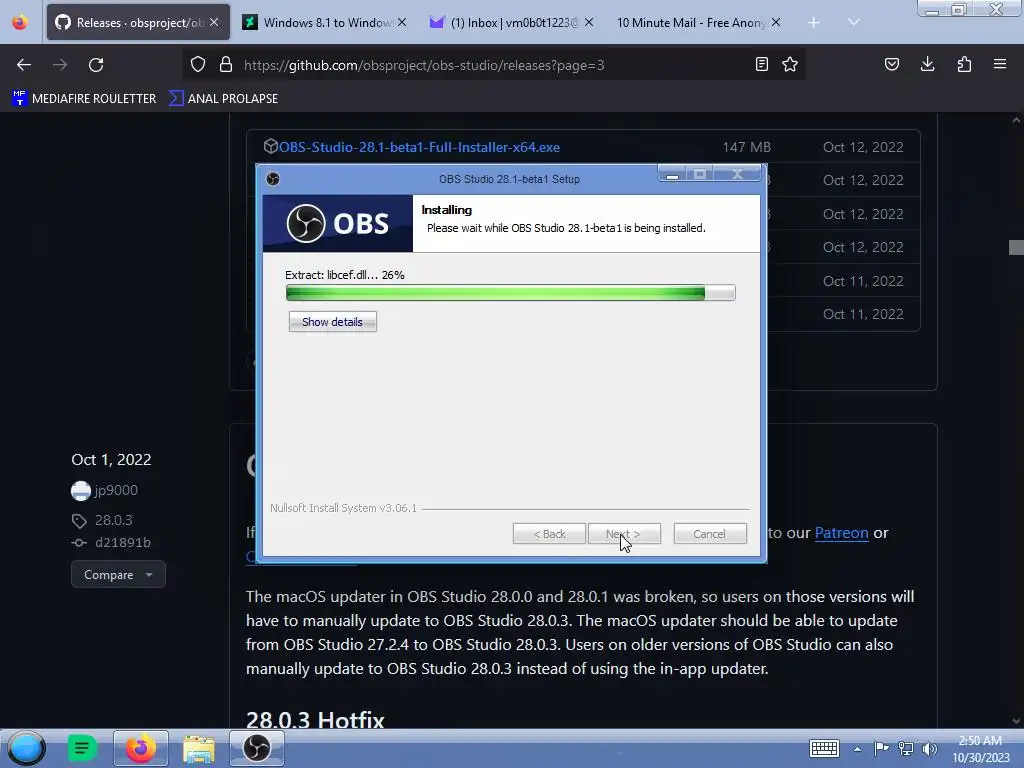Click the padlock site info icon
This screenshot has width=1024, height=768.
click(x=226, y=65)
